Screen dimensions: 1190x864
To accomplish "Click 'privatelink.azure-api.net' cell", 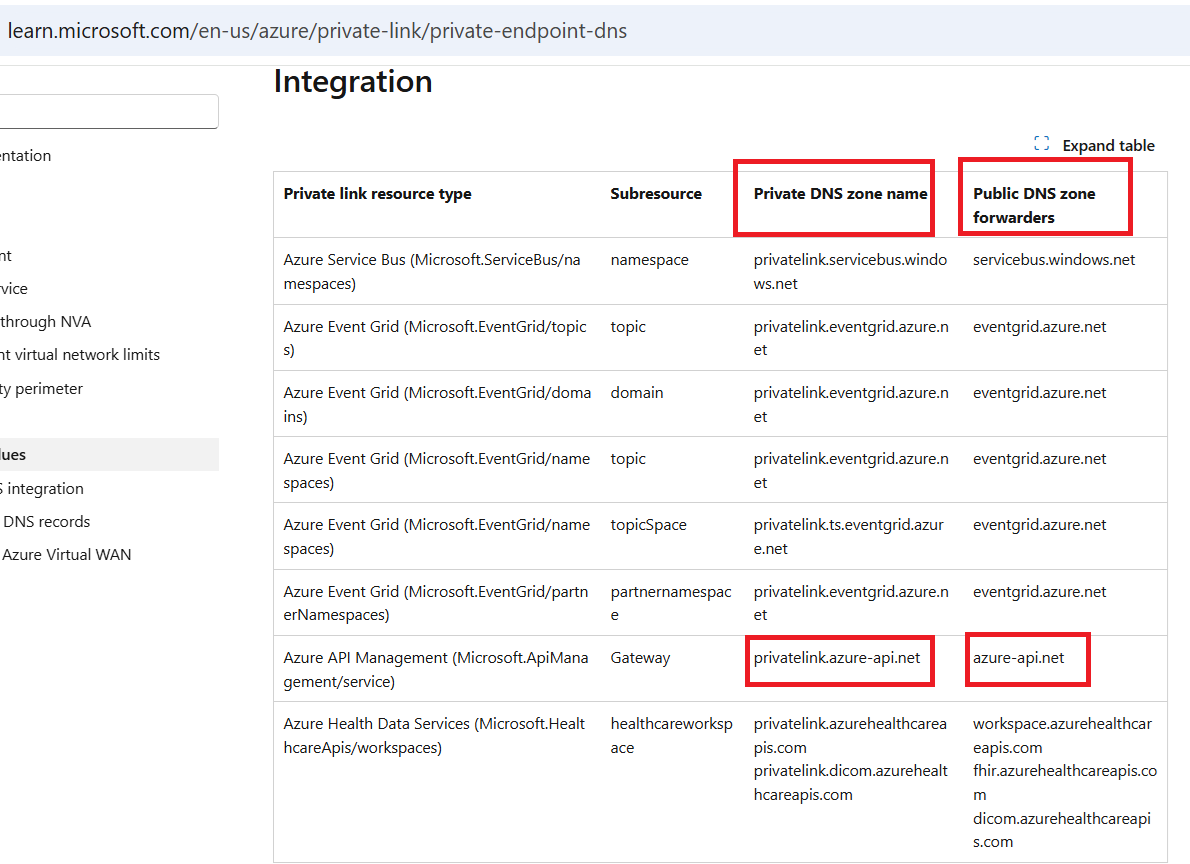I will click(836, 657).
